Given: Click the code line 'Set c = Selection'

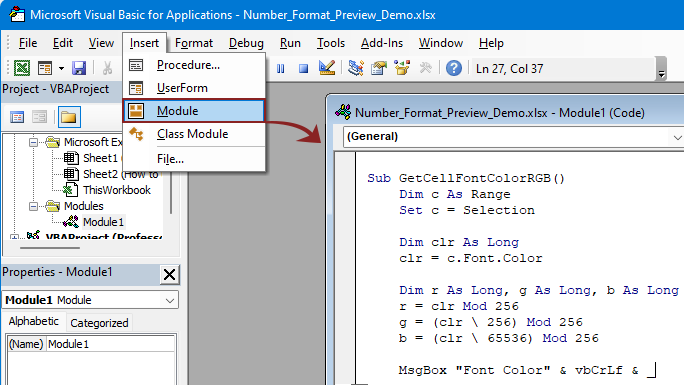Looking at the screenshot, I should click(x=467, y=210).
